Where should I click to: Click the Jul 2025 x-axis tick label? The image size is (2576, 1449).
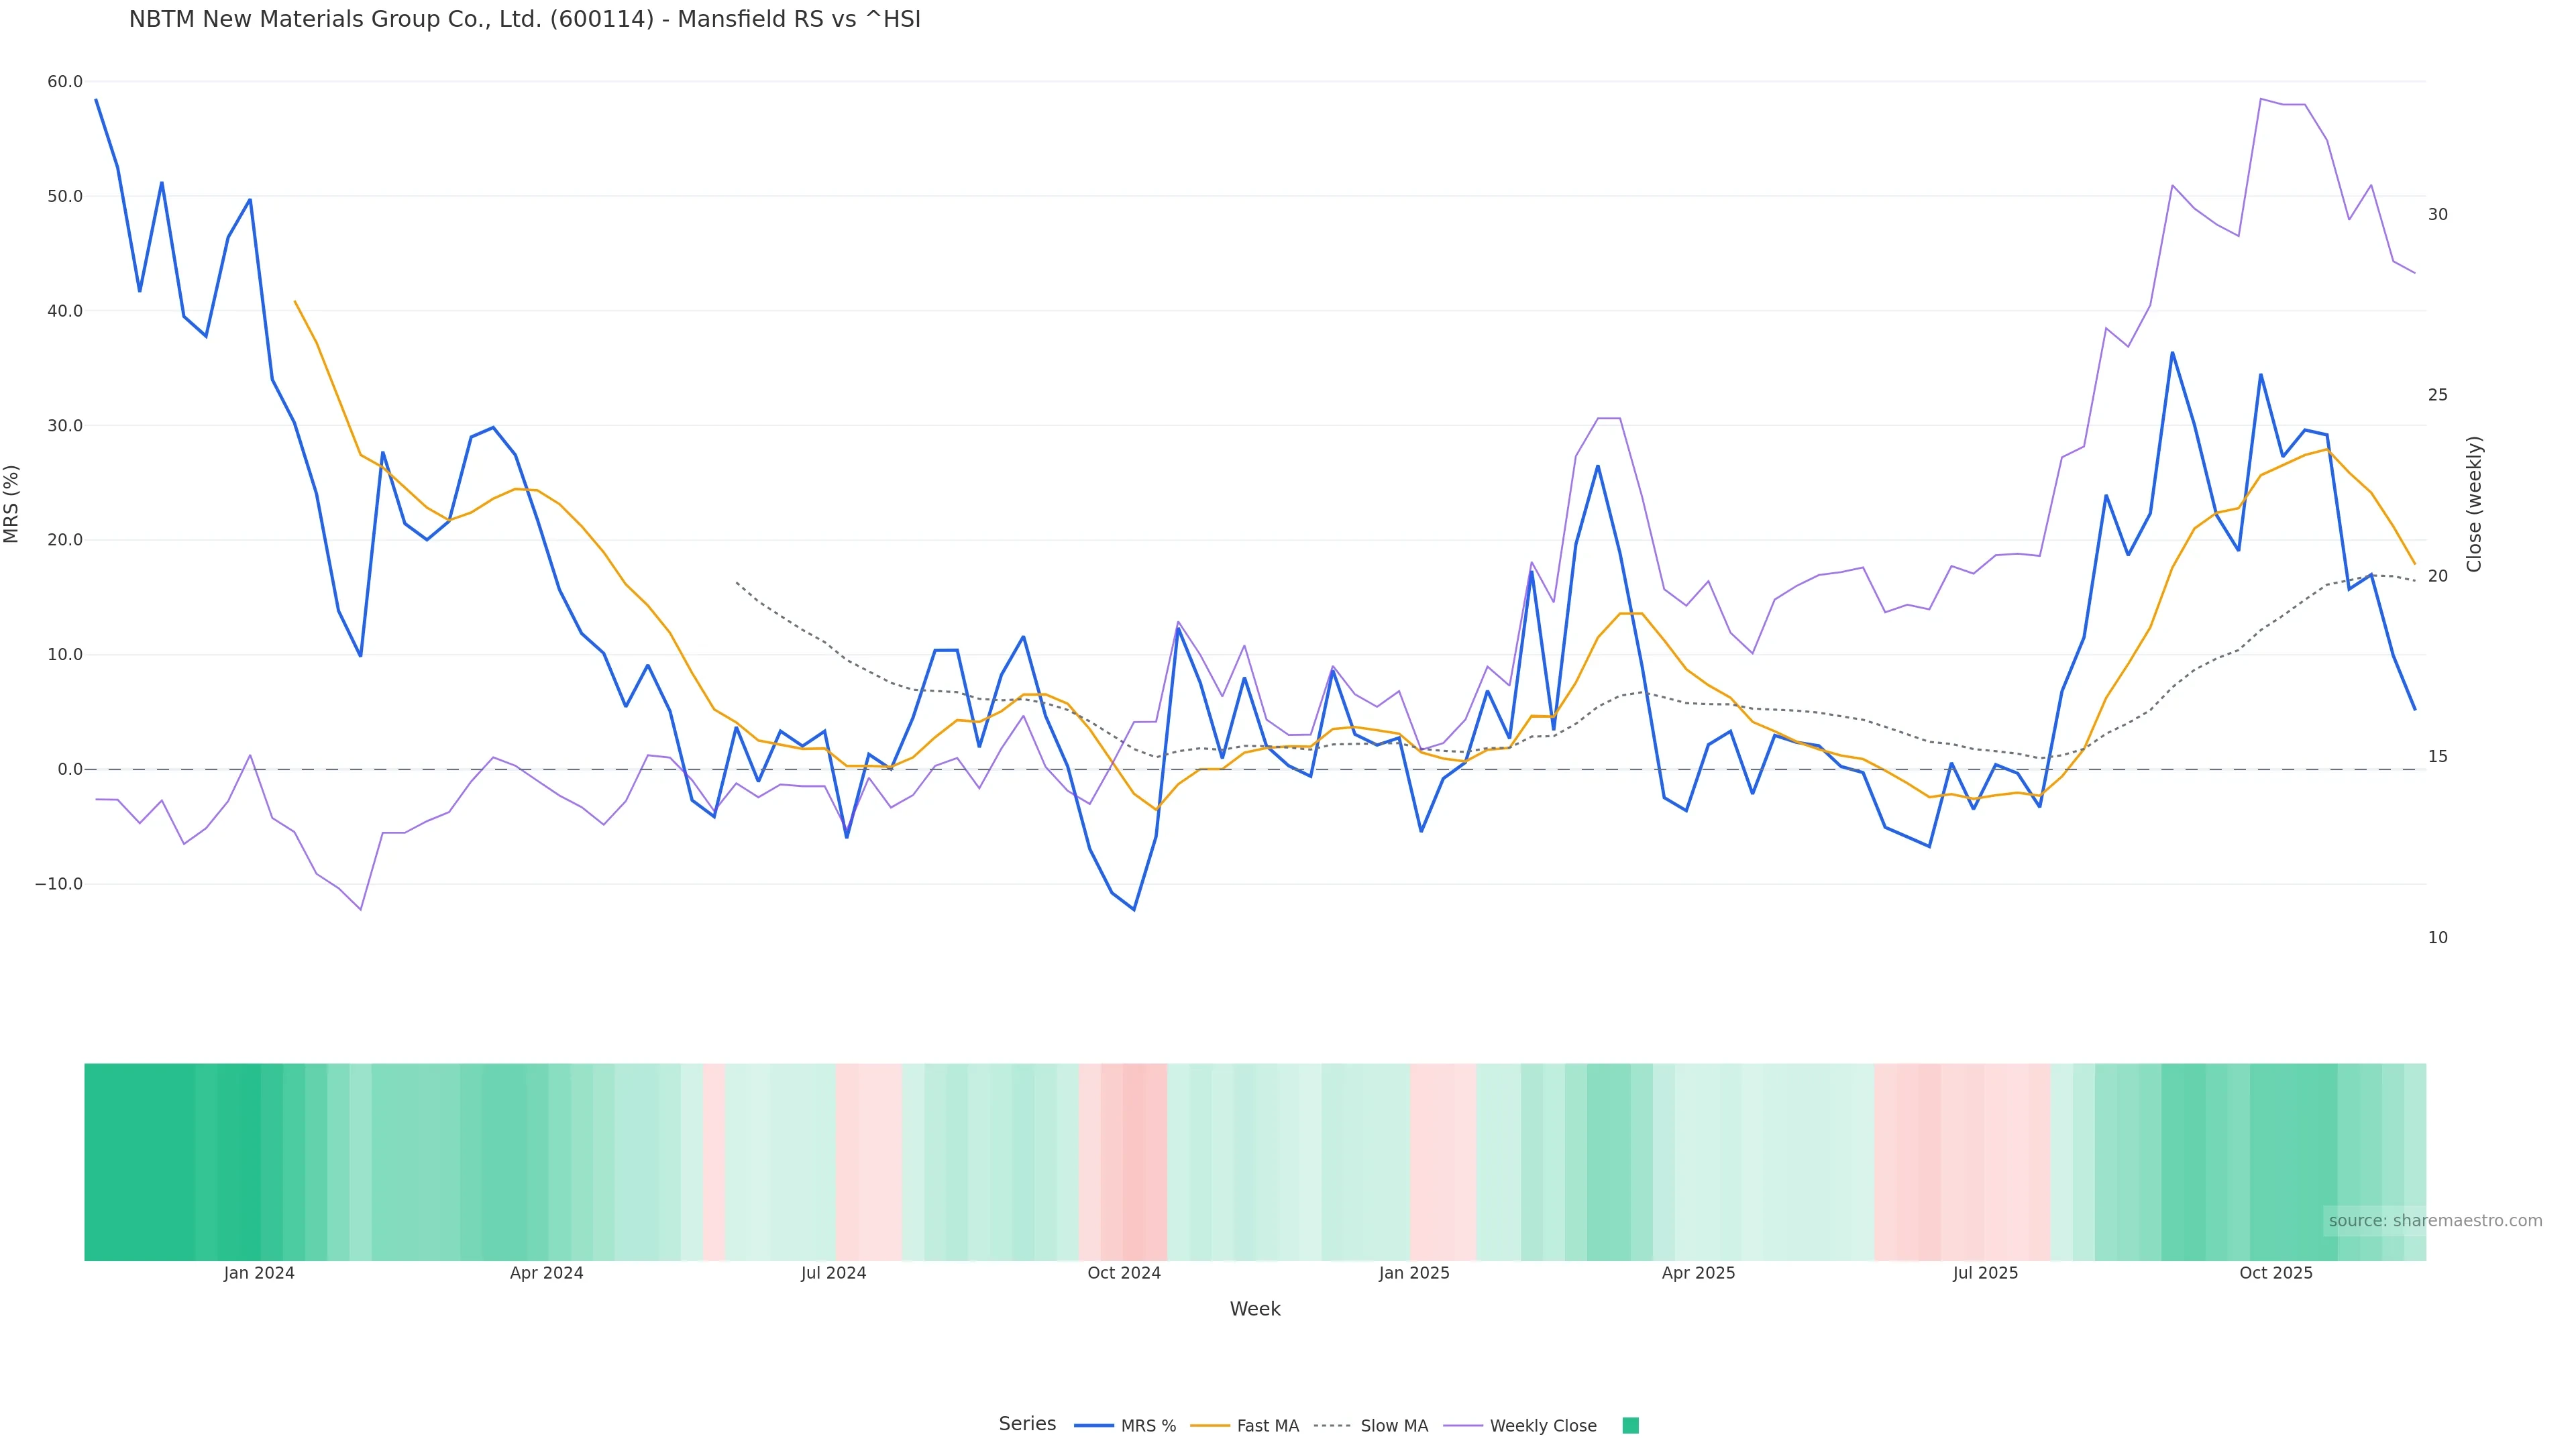point(1985,1273)
